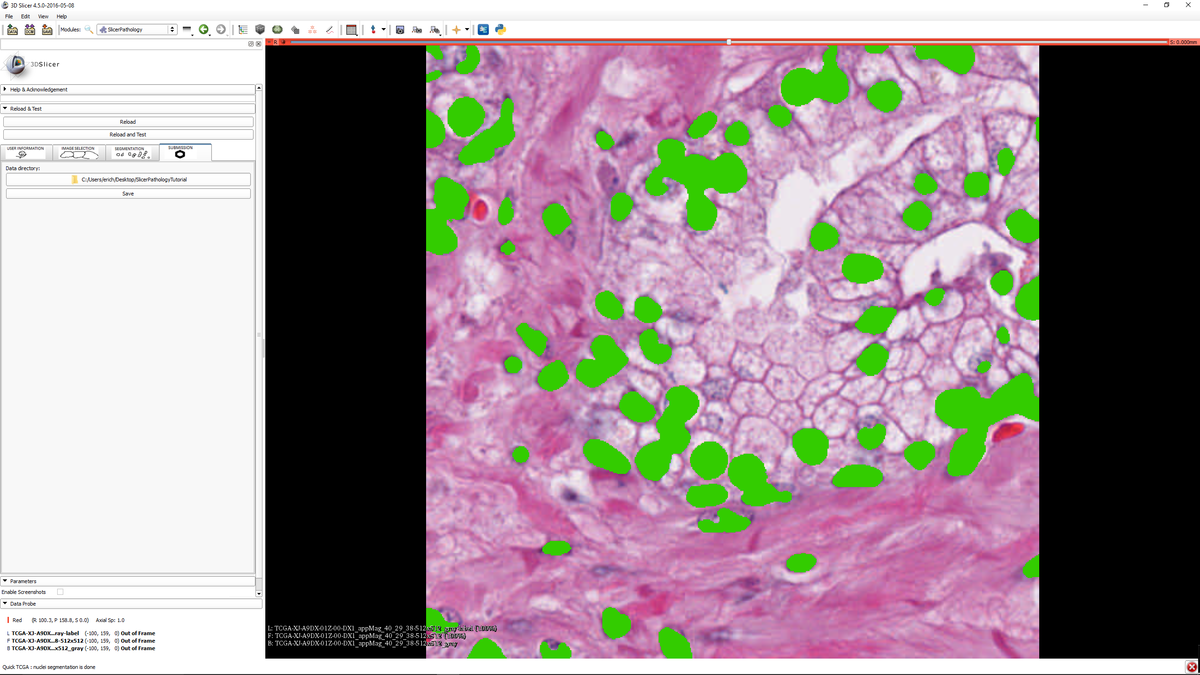
Task: Open the module finder magnifier icon
Action: 89,29
